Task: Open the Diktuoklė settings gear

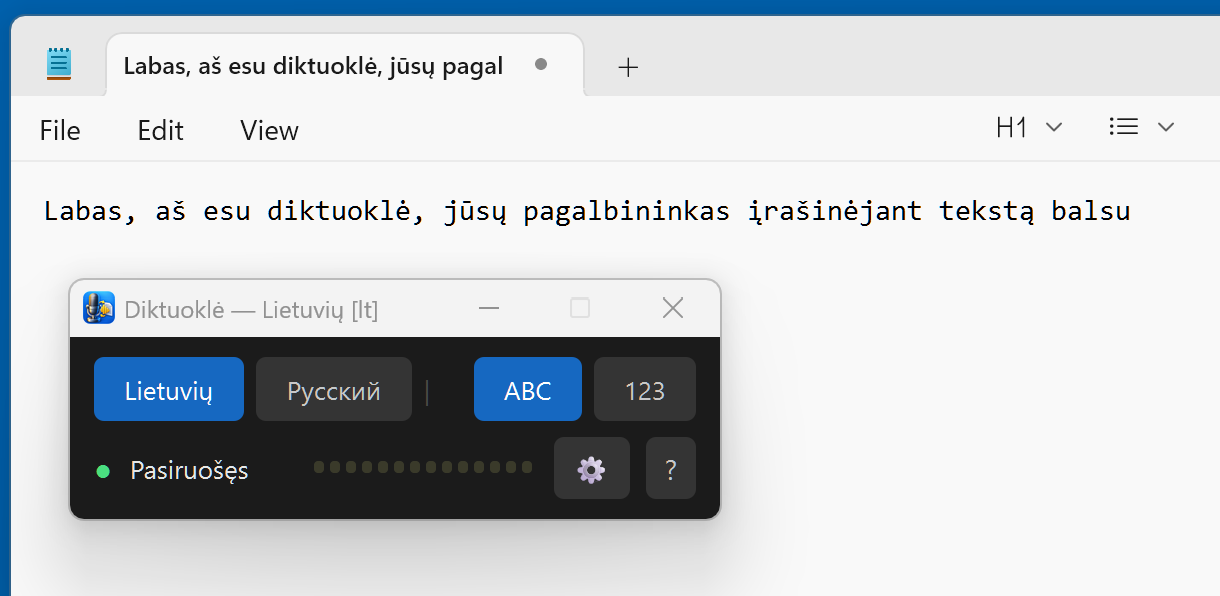Action: coord(592,468)
